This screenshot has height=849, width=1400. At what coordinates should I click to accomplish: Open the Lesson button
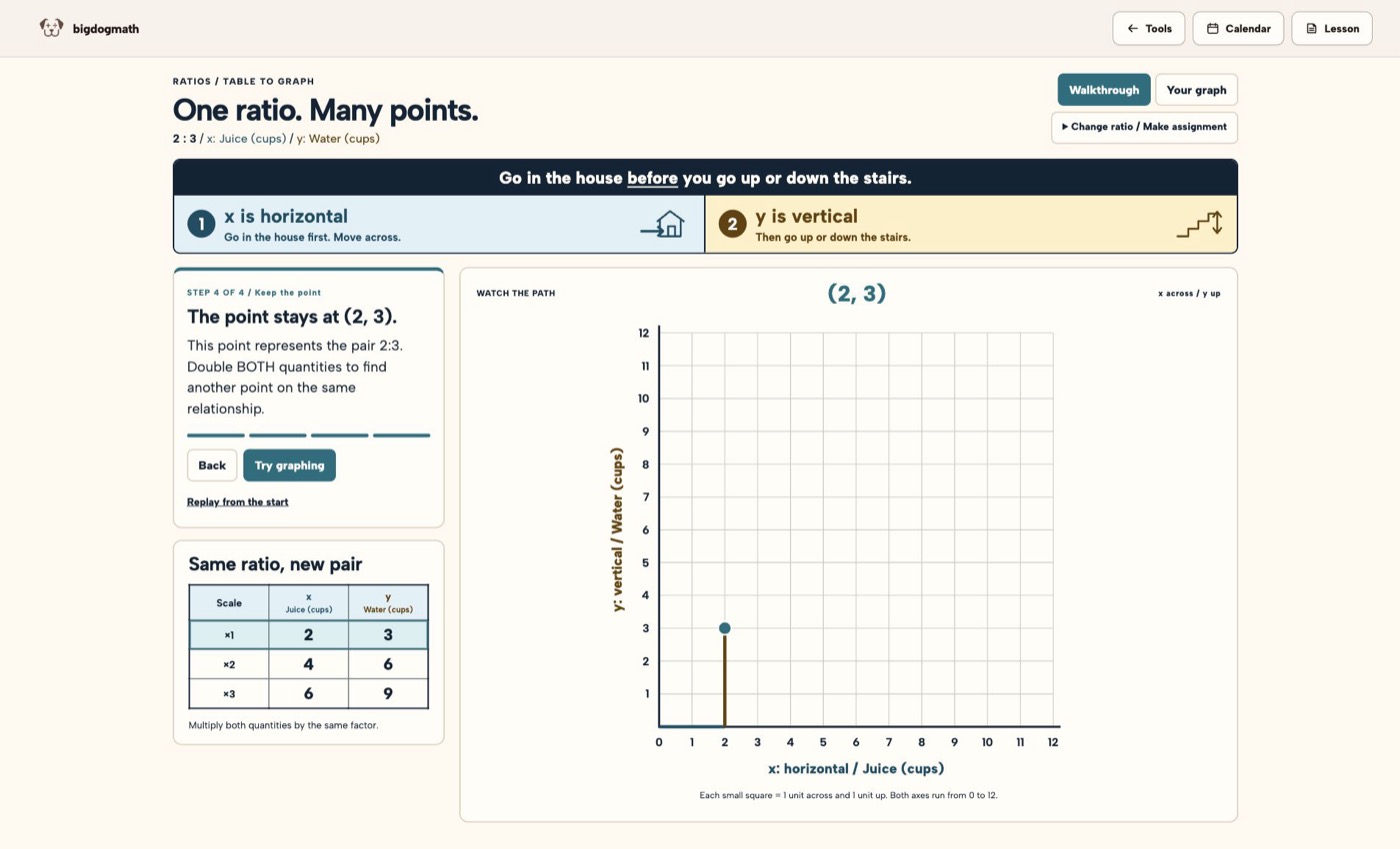[x=1332, y=29]
